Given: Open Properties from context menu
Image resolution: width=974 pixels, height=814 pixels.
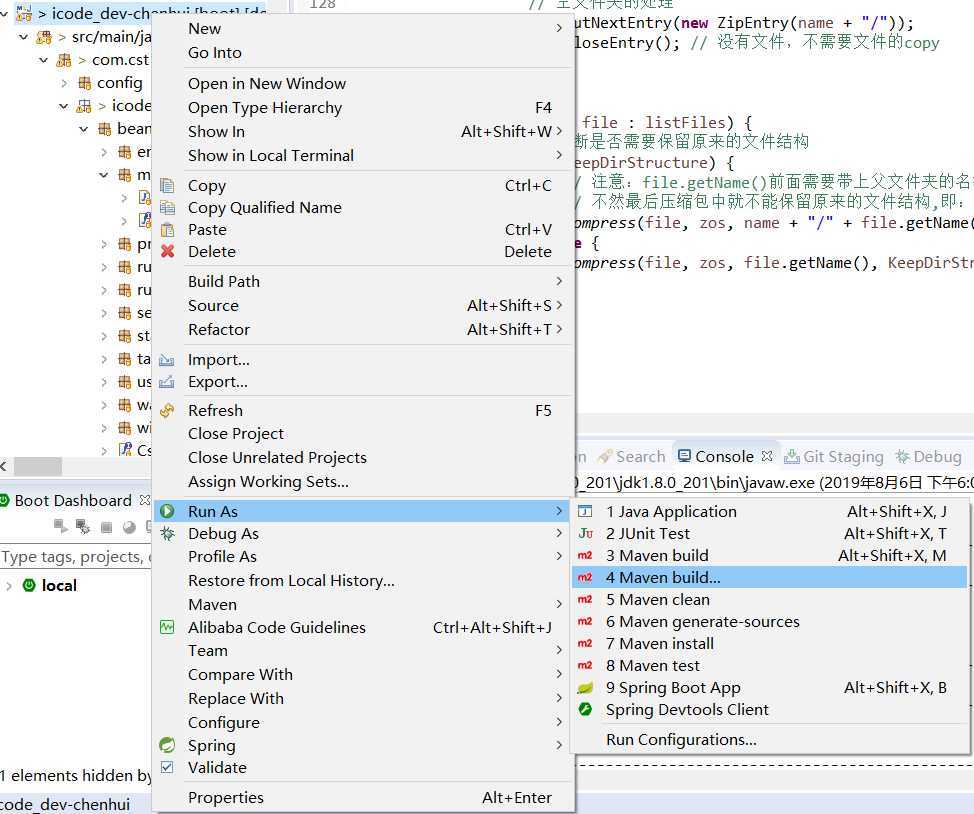Looking at the screenshot, I should pos(363,797).
